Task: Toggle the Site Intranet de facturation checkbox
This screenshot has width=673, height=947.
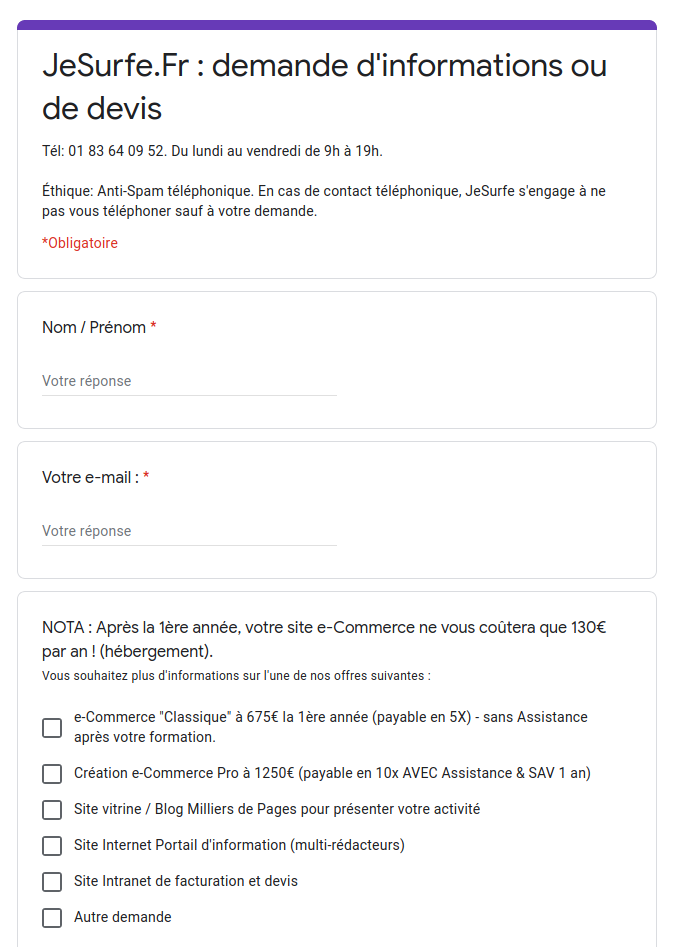Action: [x=52, y=882]
